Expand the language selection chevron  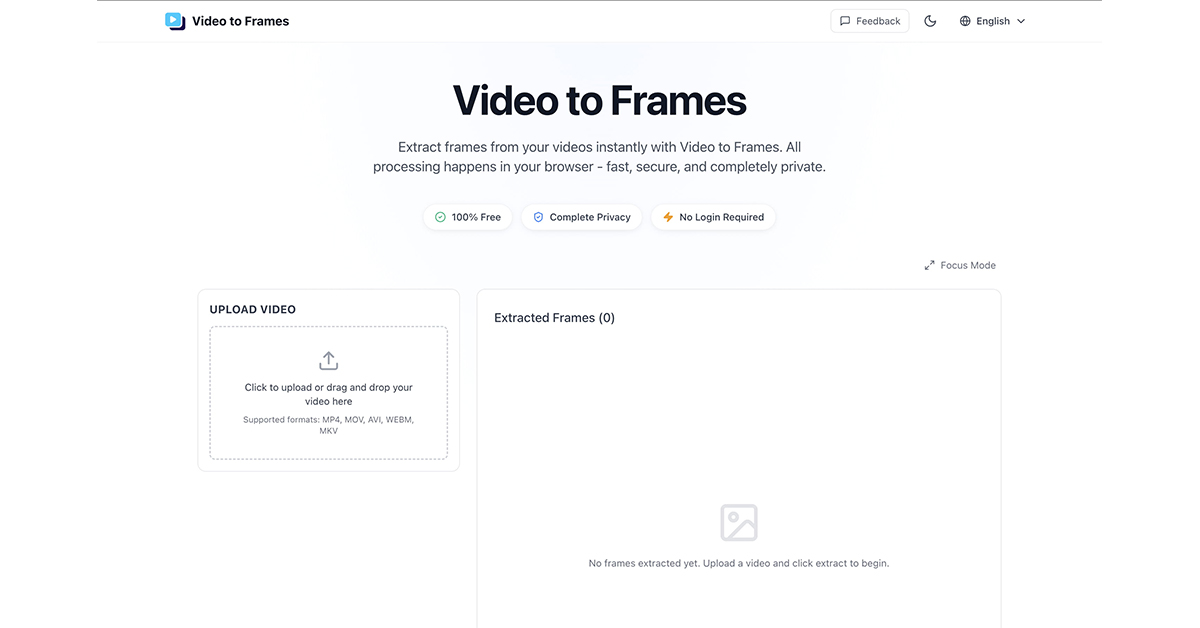[x=1020, y=20]
